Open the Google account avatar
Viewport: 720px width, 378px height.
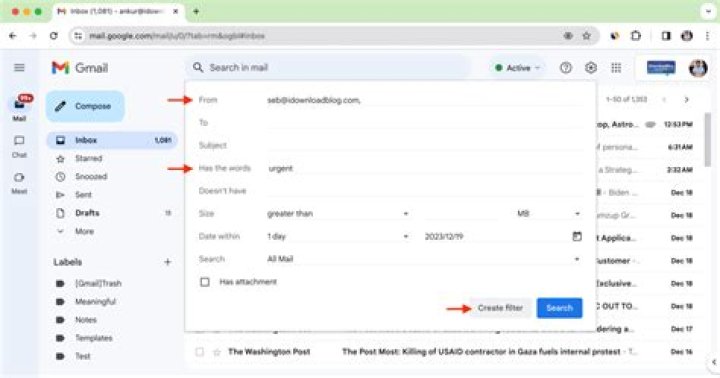coord(698,68)
